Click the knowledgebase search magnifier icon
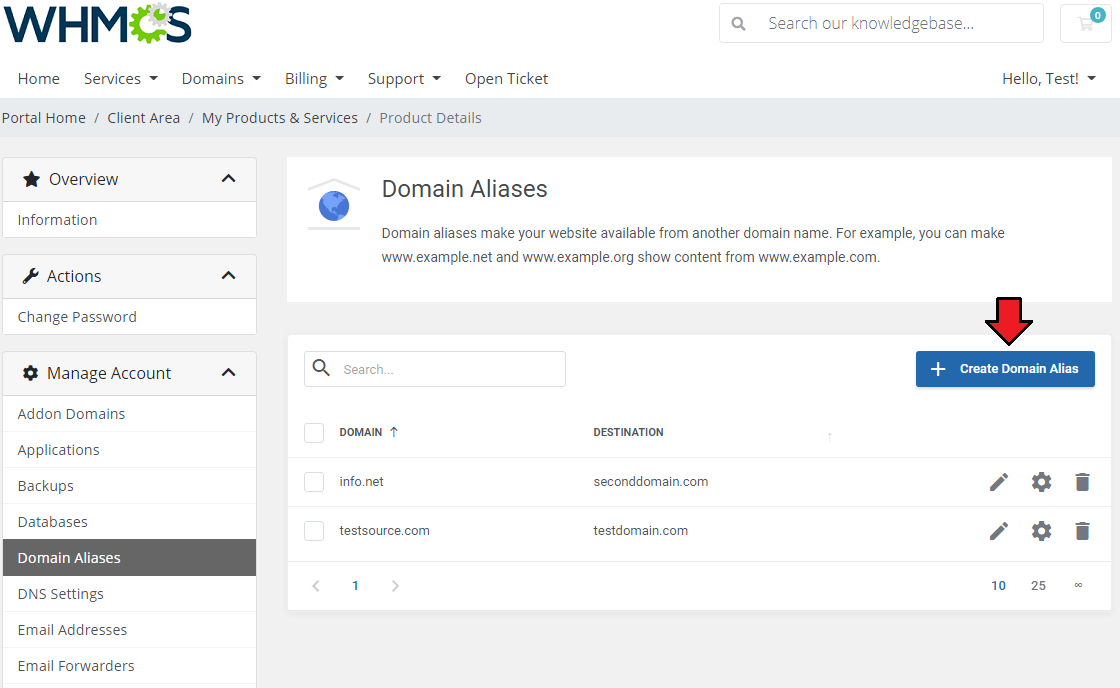This screenshot has height=688, width=1120. (739, 24)
